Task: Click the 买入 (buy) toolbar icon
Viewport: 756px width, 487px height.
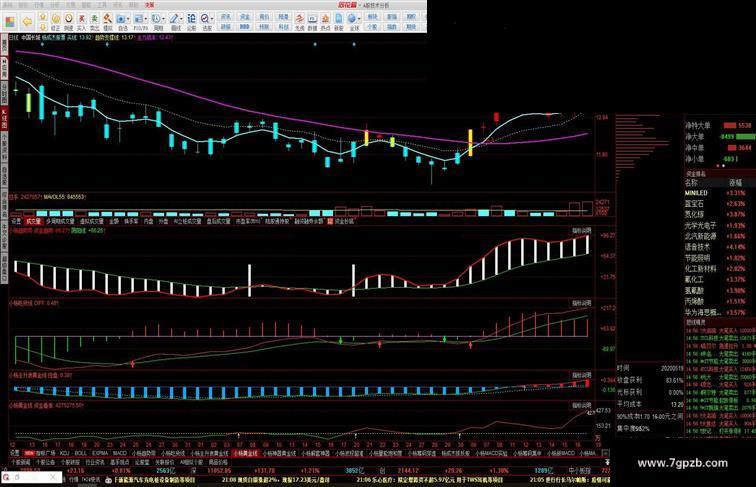Action: (81, 21)
